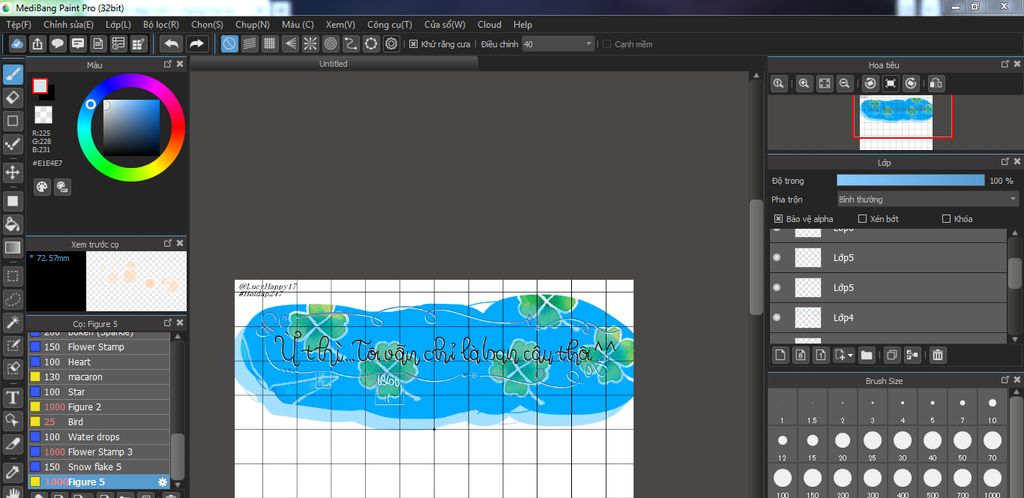Adjust the Độ trong opacity slider
This screenshot has width=1024, height=498.
(910, 181)
